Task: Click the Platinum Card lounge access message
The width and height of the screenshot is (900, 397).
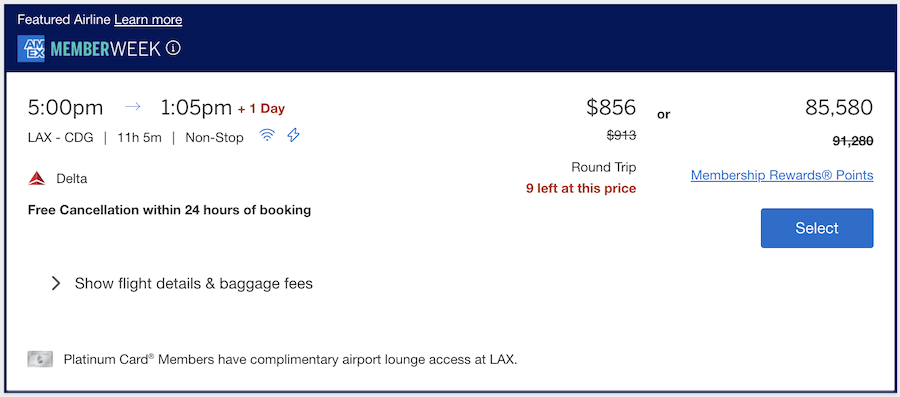Action: click(x=290, y=360)
